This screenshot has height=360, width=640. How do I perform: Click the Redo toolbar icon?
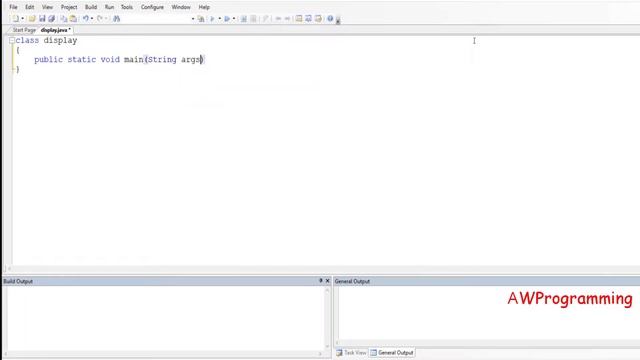point(100,19)
